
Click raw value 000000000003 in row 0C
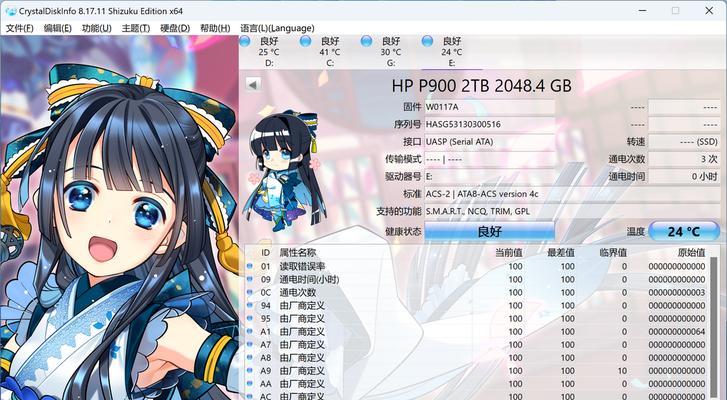click(676, 292)
